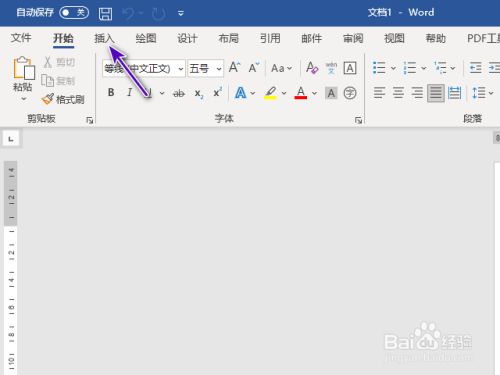Image resolution: width=500 pixels, height=375 pixels.
Task: Expand the 粘贴 paste options arrow
Action: pyautogui.click(x=23, y=99)
